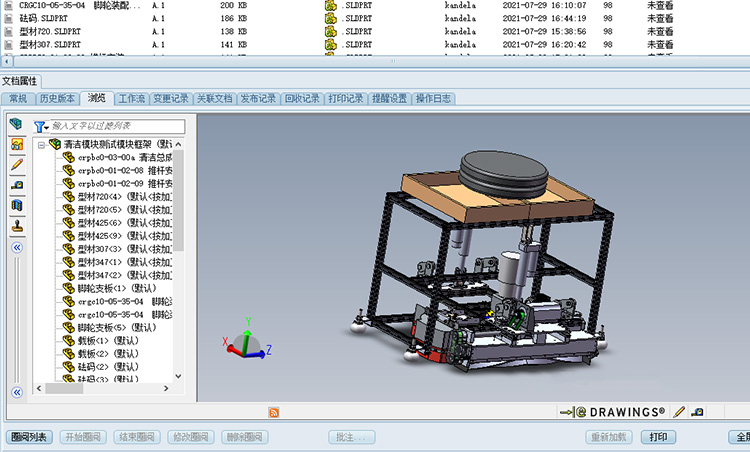Click the XYZ orientation triad in viewport
The image size is (750, 452).
coord(247,340)
